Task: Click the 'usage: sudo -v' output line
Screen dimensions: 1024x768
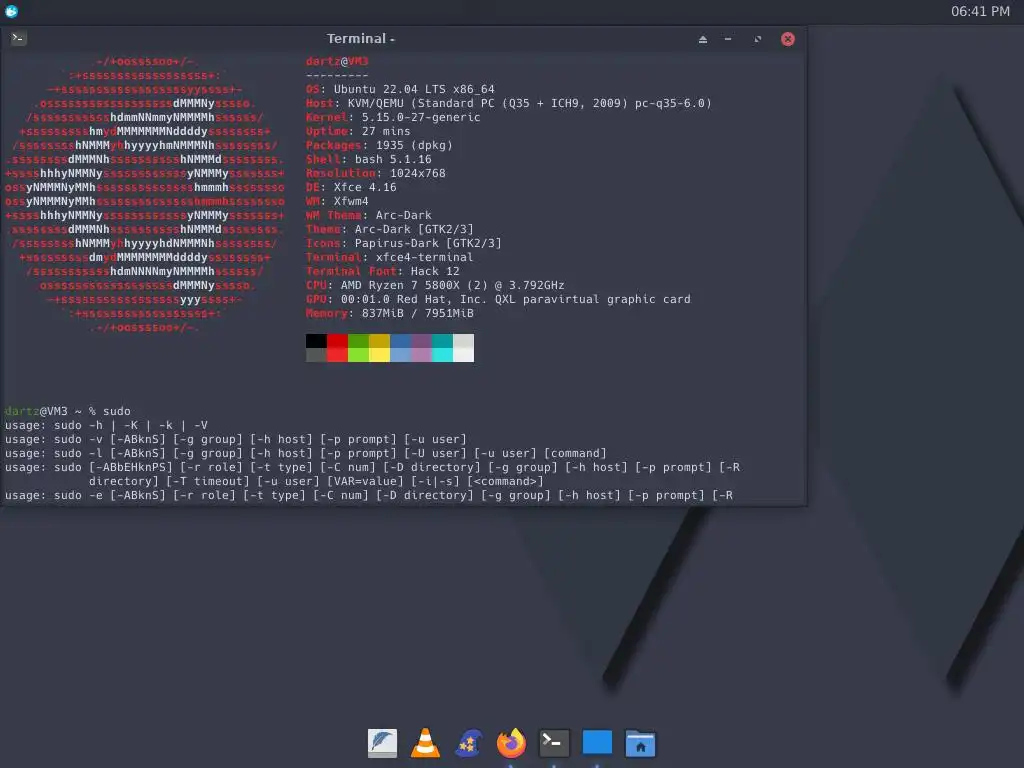Action: 236,440
